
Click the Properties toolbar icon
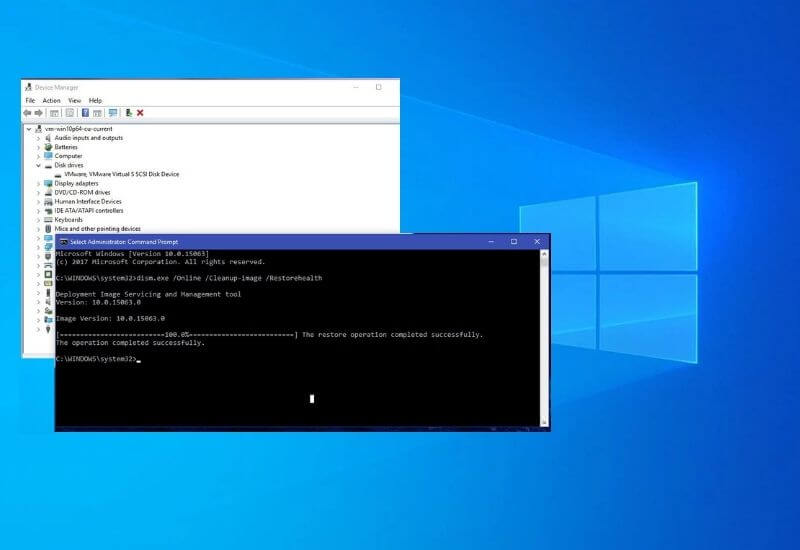[69, 113]
